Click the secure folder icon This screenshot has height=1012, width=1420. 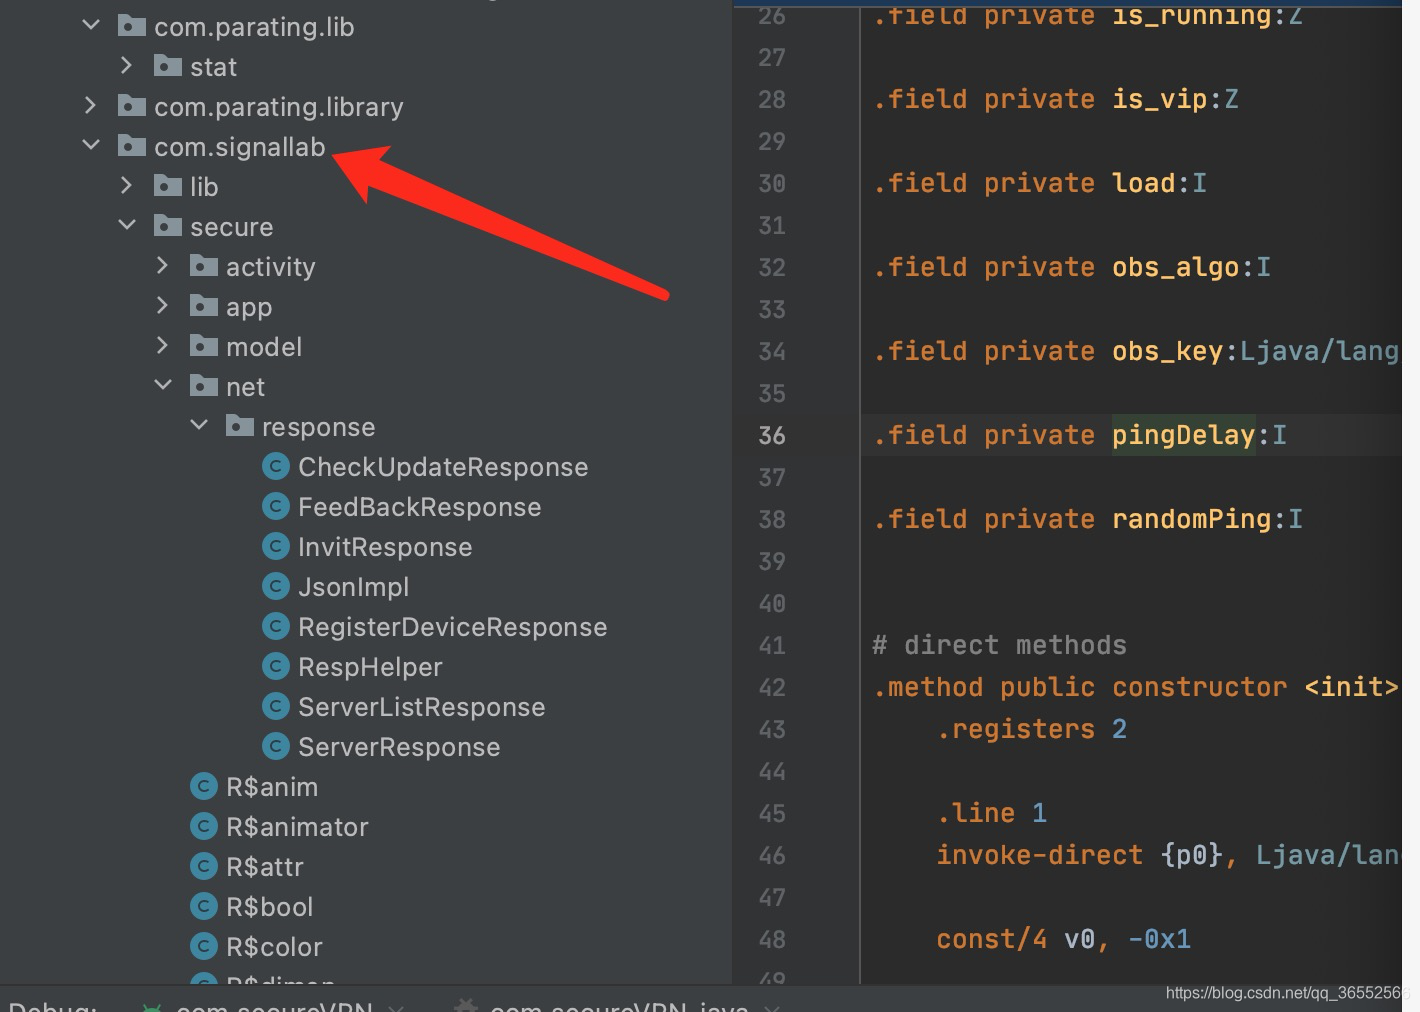tap(168, 225)
